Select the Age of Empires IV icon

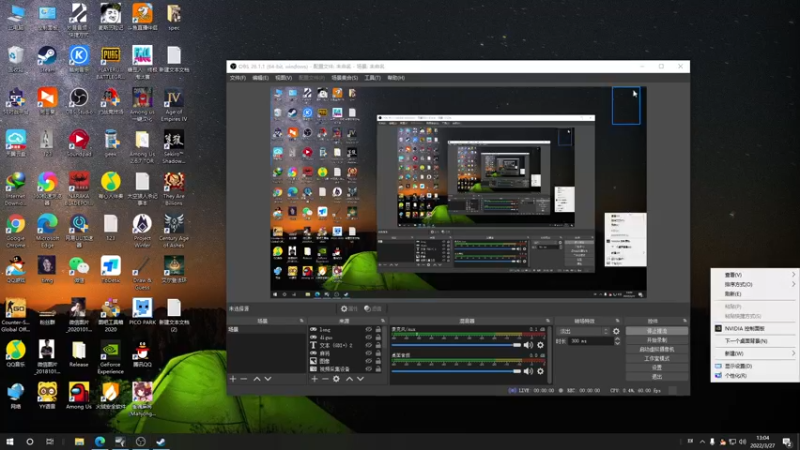point(174,104)
